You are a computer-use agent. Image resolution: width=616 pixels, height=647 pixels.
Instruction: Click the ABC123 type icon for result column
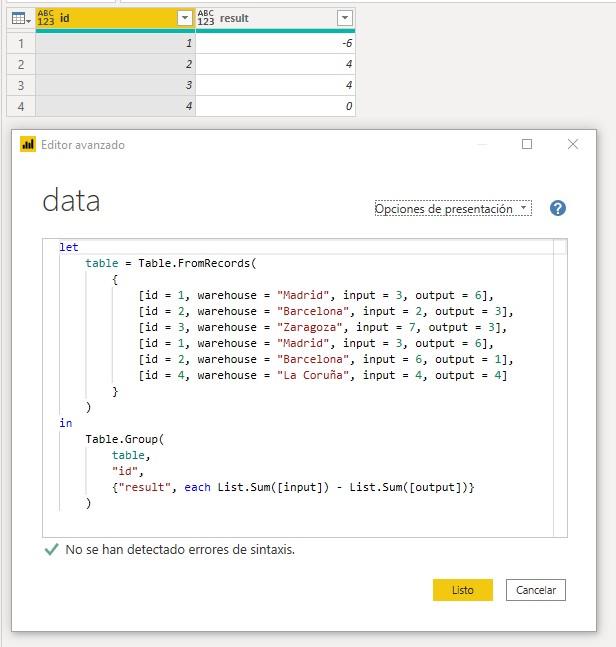(206, 18)
